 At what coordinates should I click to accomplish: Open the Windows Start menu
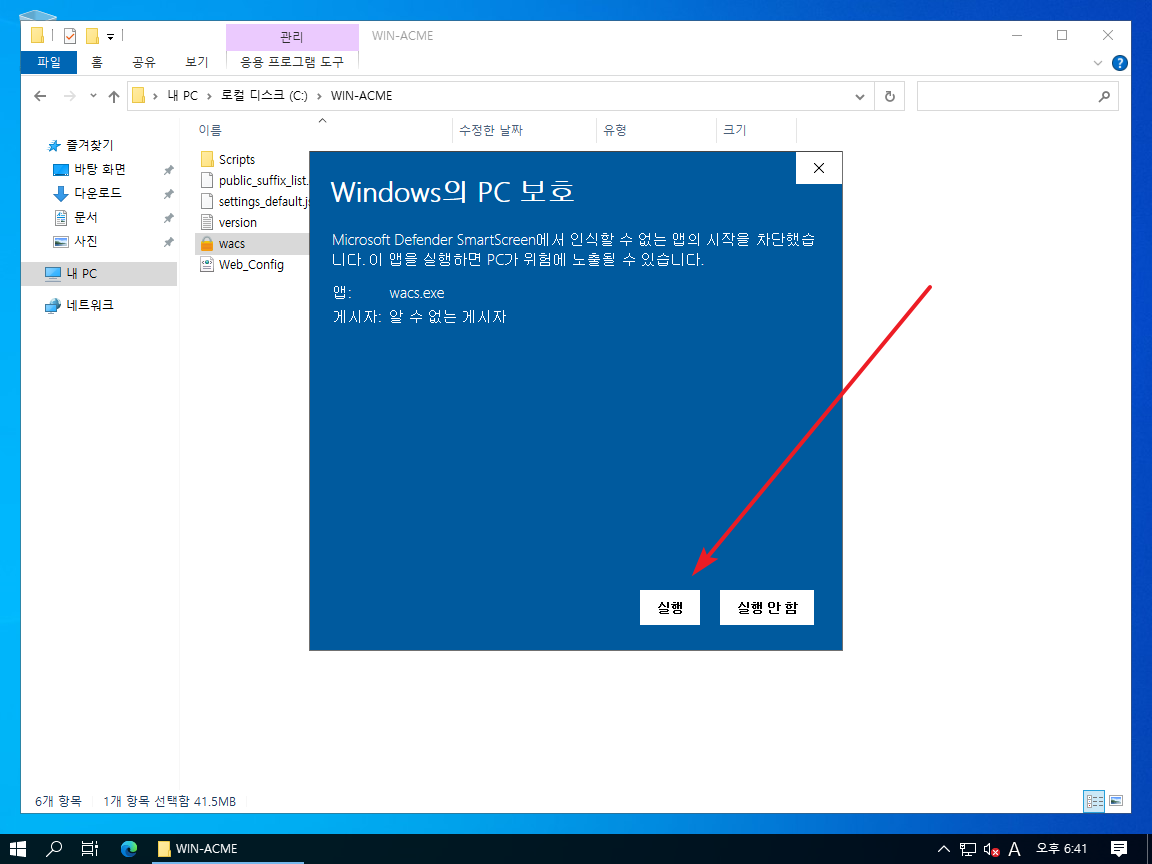pos(18,849)
